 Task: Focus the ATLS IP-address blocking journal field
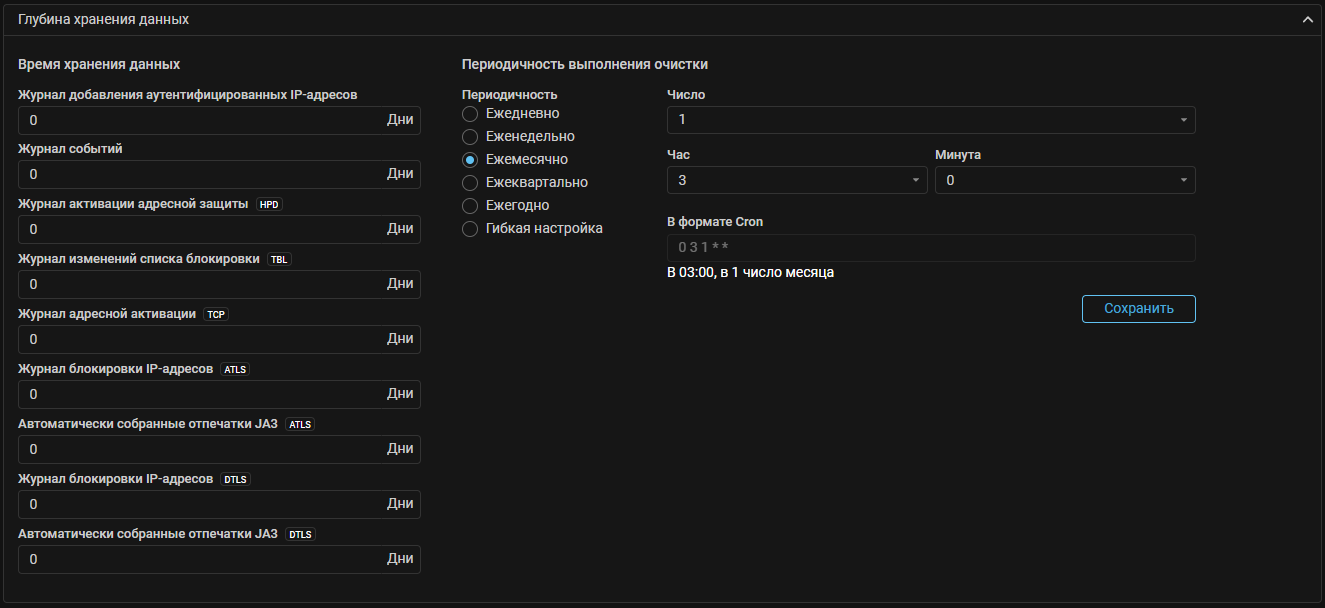point(200,394)
